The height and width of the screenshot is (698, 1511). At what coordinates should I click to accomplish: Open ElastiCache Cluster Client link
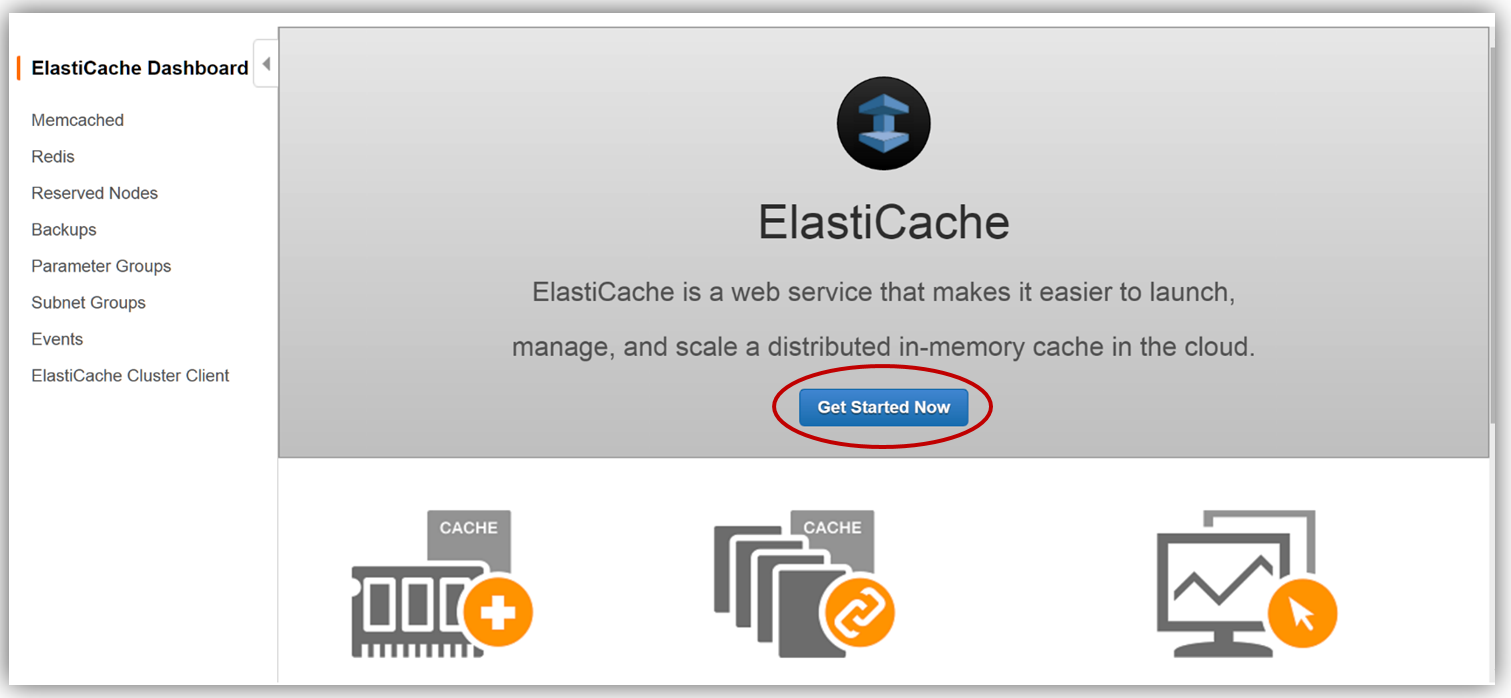tap(131, 376)
